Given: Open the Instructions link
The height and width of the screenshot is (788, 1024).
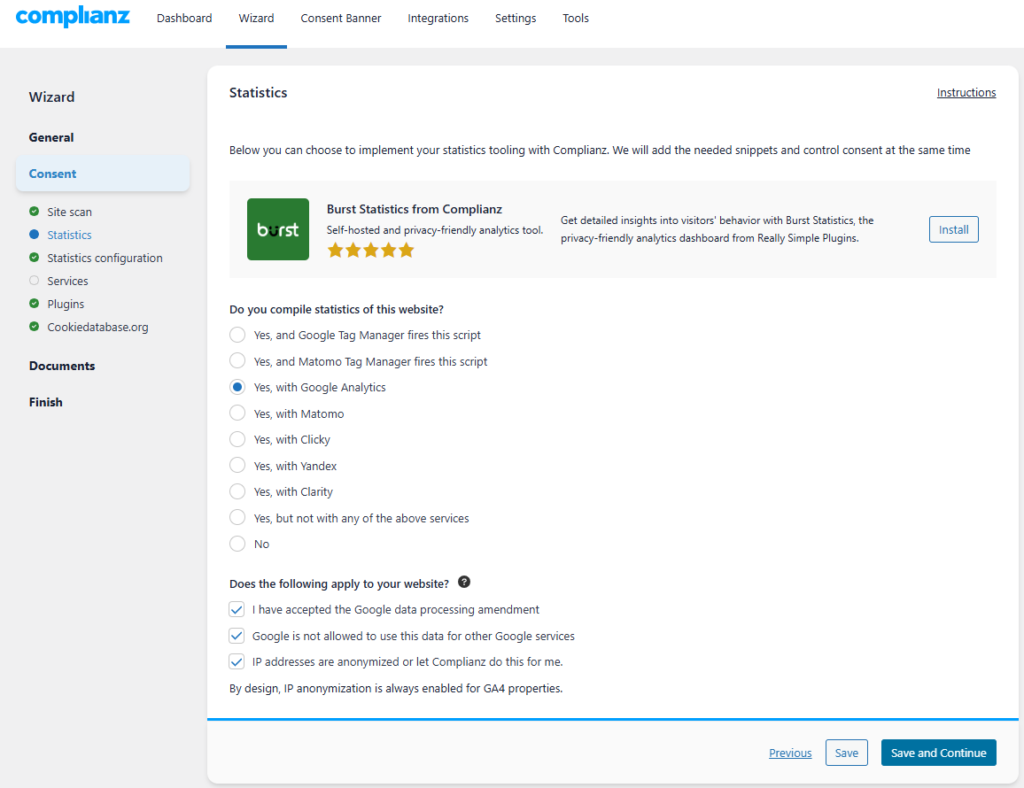Looking at the screenshot, I should [x=966, y=93].
